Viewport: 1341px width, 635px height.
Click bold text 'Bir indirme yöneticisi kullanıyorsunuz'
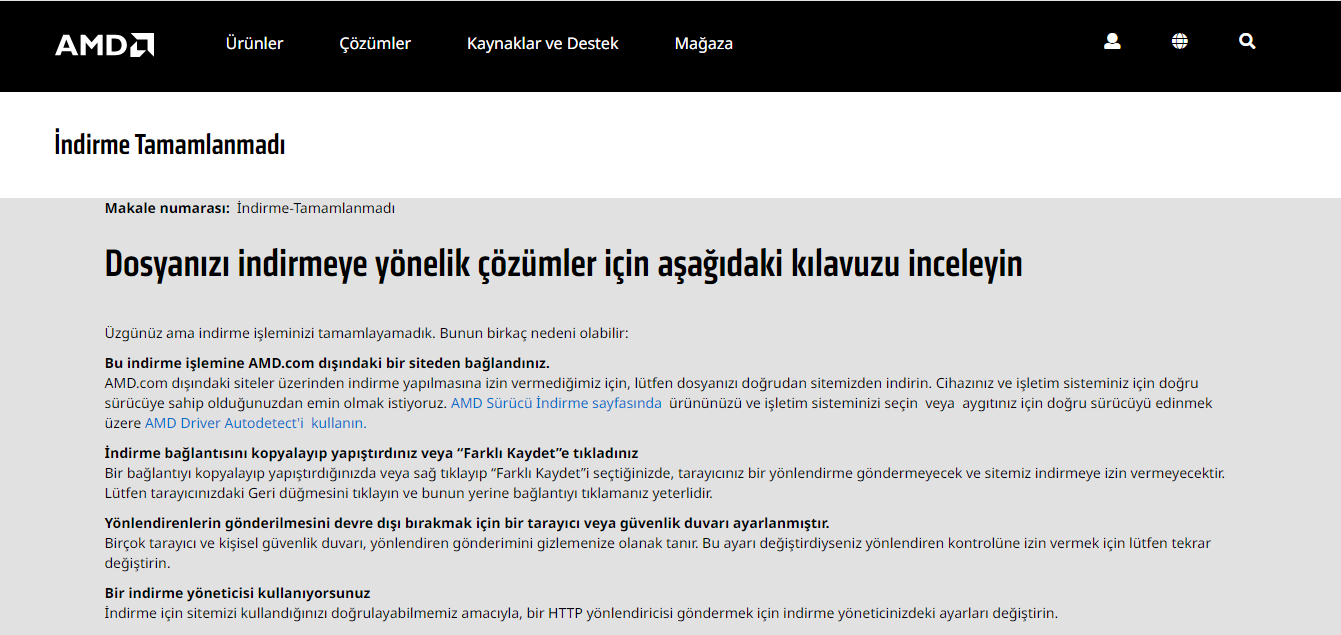(x=238, y=593)
